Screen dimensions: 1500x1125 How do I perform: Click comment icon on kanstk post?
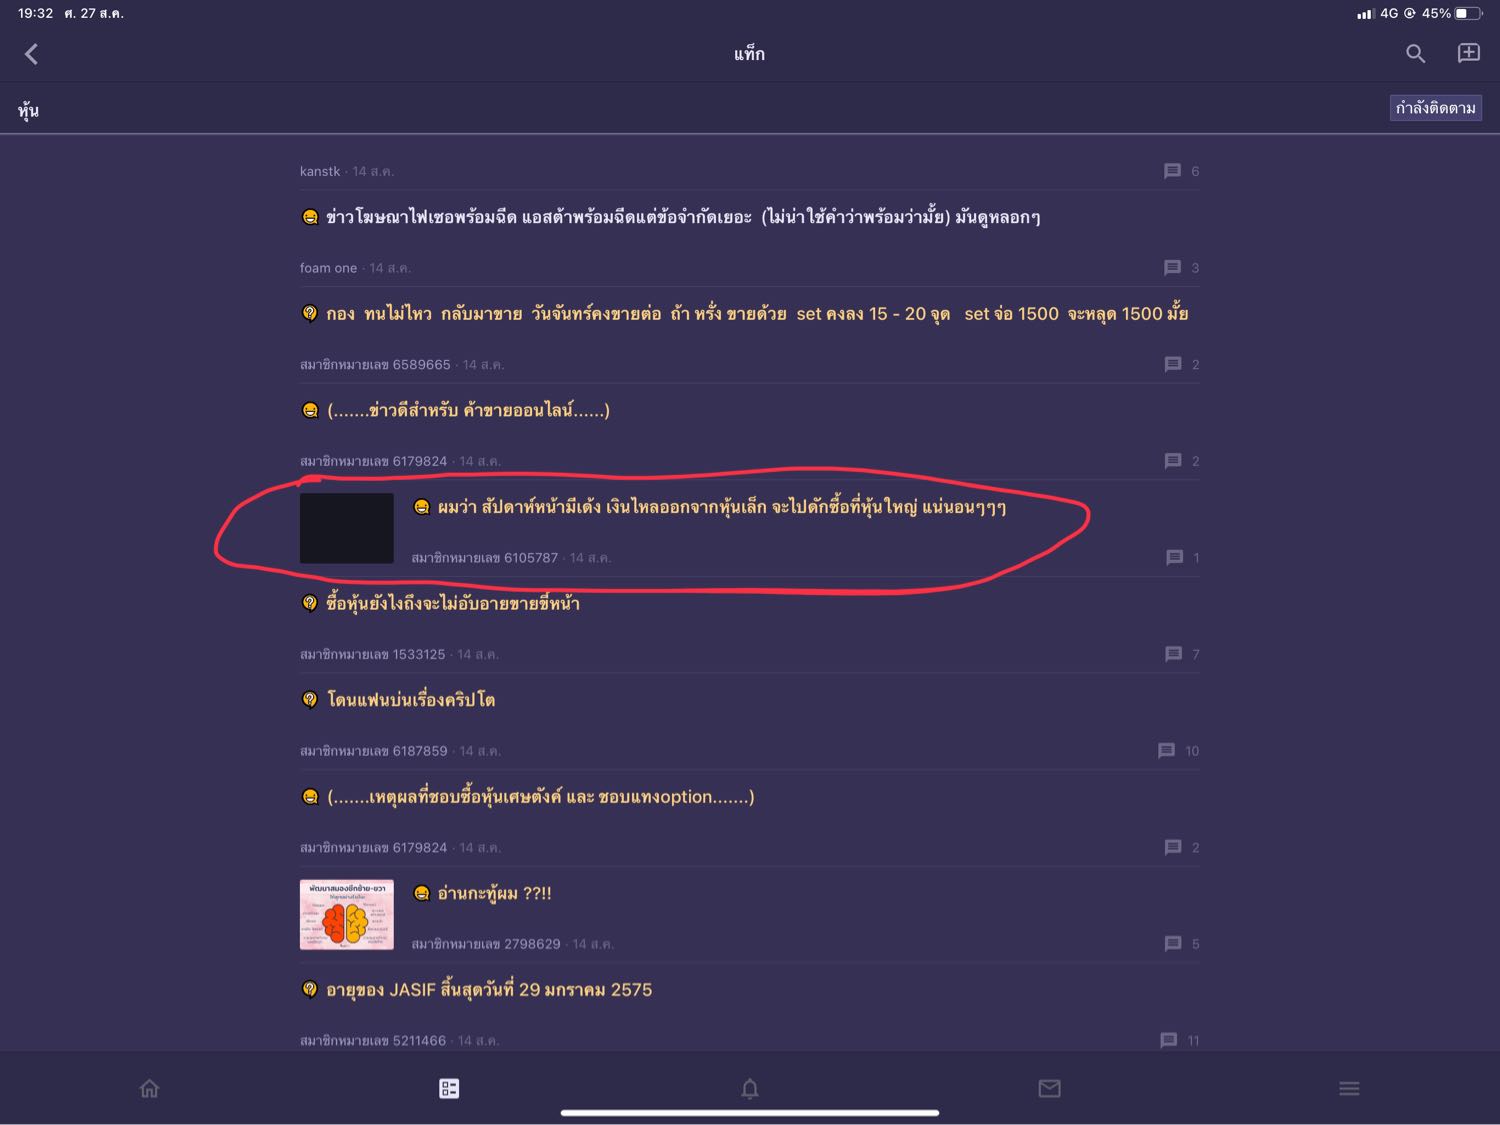pyautogui.click(x=1173, y=171)
